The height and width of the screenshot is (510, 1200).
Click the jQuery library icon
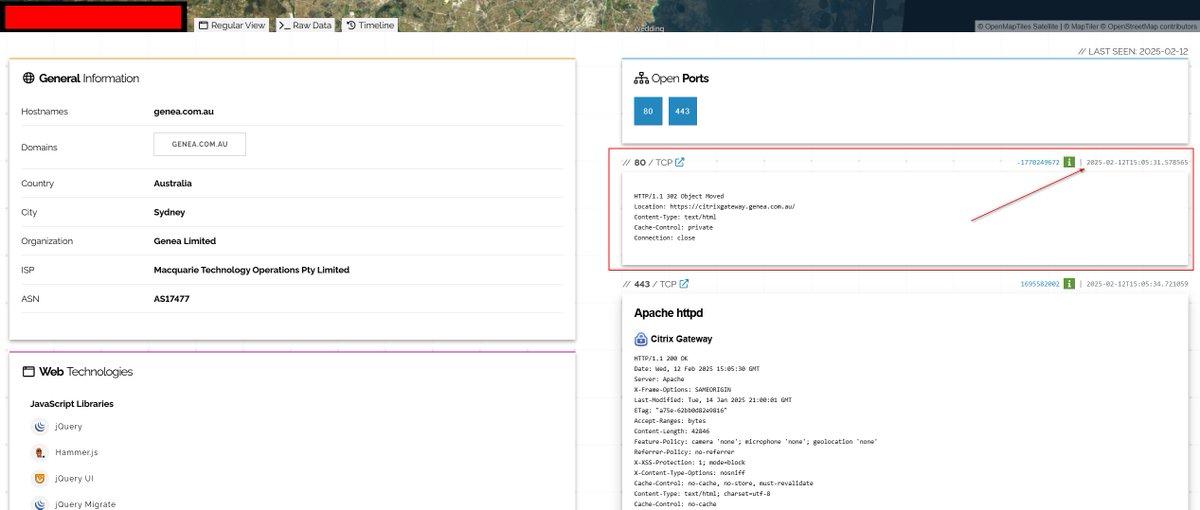click(x=39, y=426)
